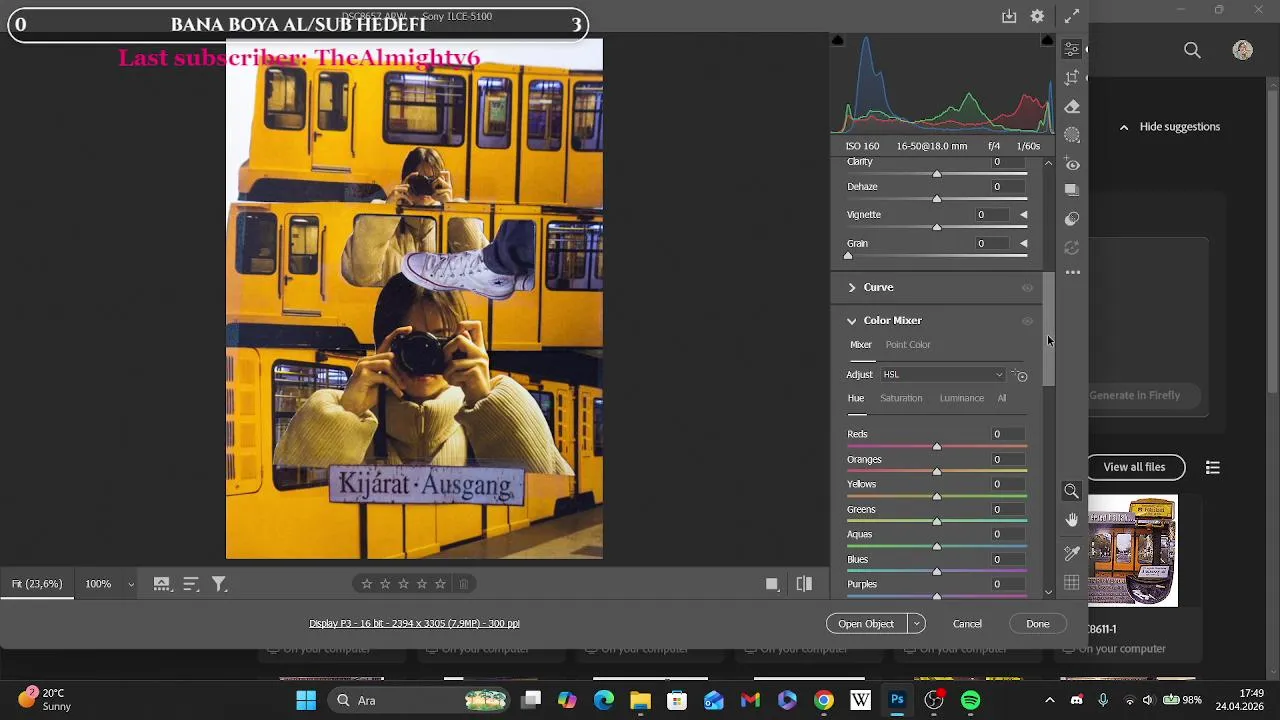This screenshot has height=720, width=1280.
Task: Set rating to five stars
Action: click(440, 584)
